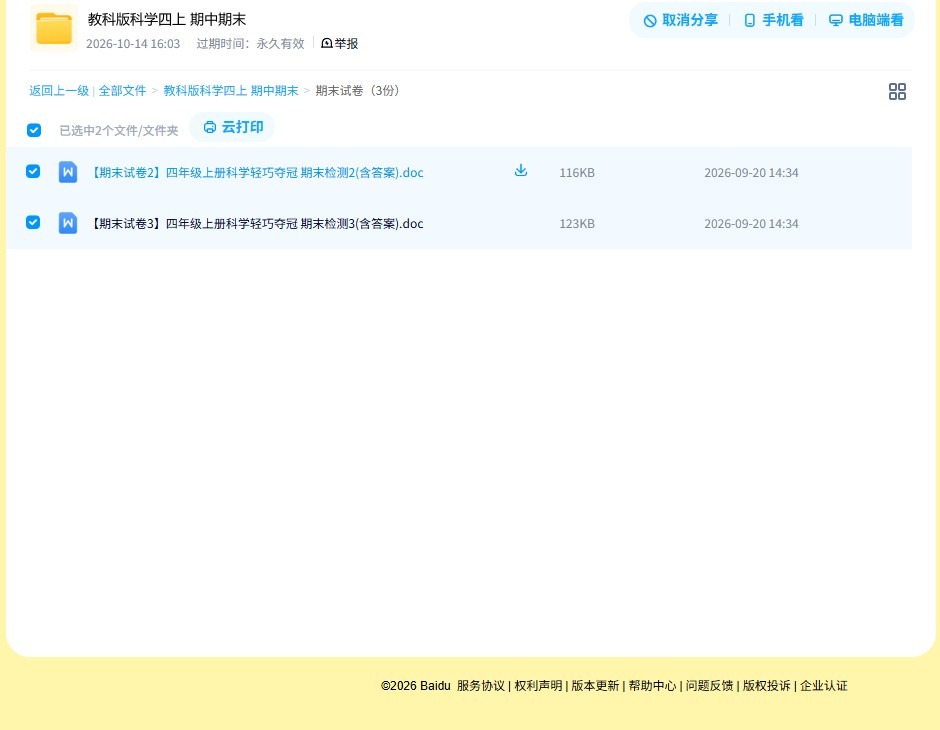
Task: Open 电脑端看 option
Action: click(x=866, y=20)
